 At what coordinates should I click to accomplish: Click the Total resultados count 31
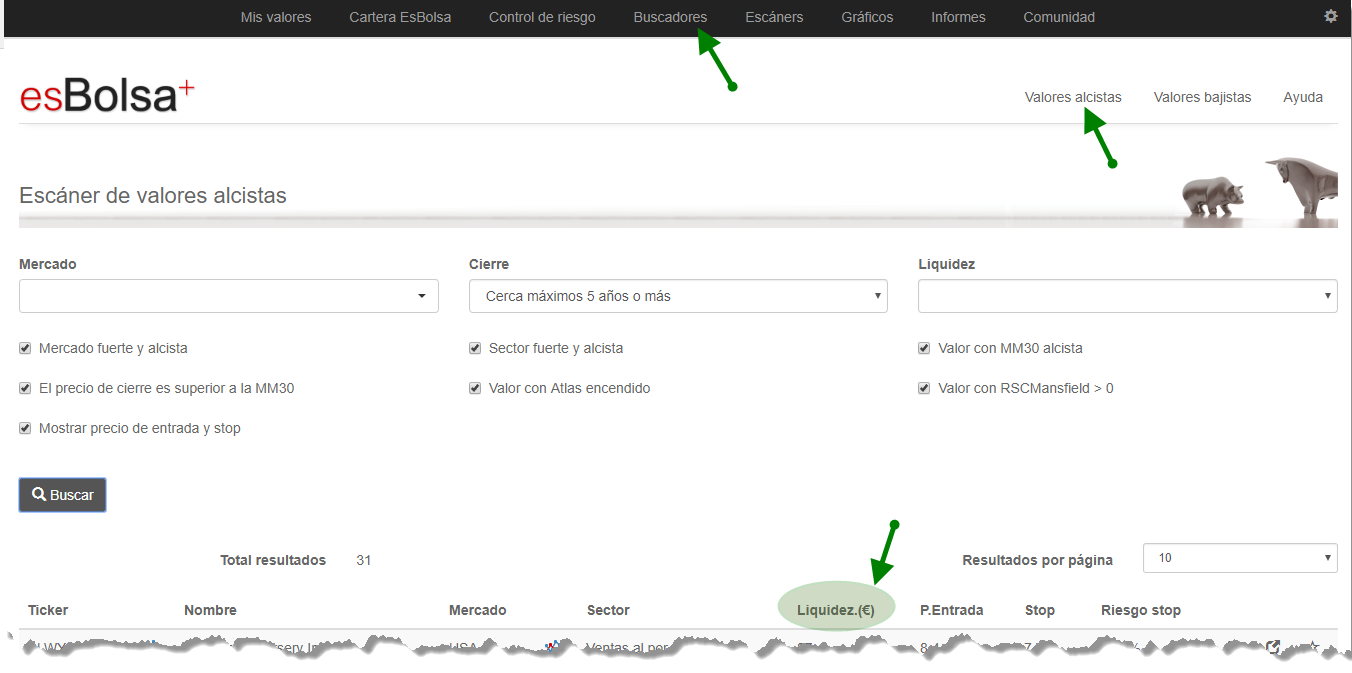point(364,560)
